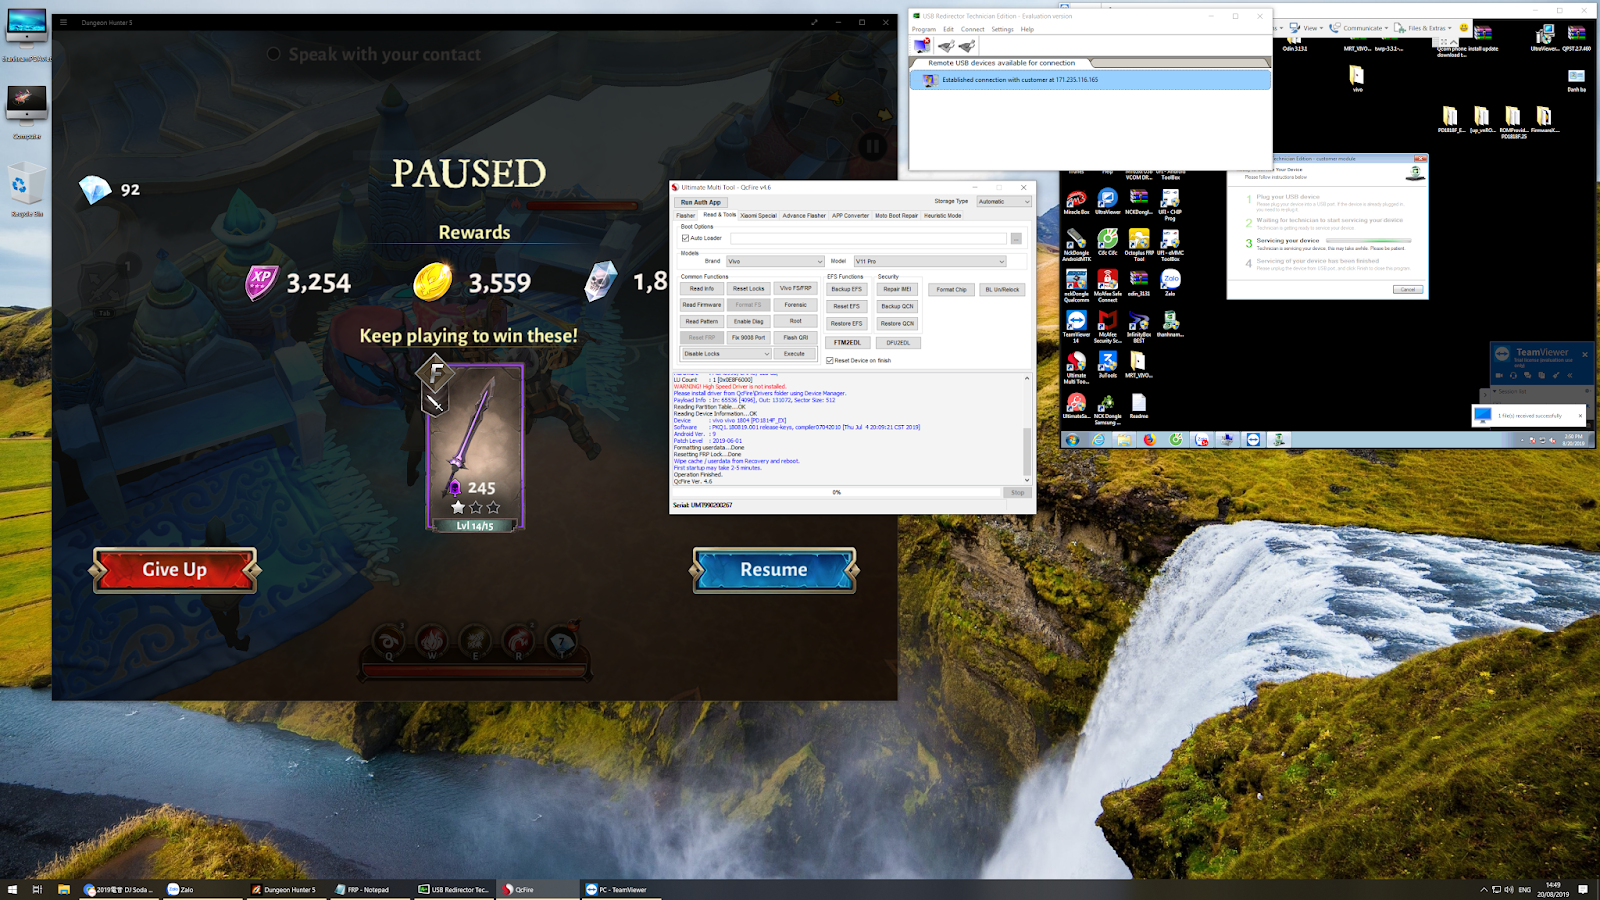The image size is (1600, 900).
Task: Click the BL Un/Relock button
Action: point(1002,290)
